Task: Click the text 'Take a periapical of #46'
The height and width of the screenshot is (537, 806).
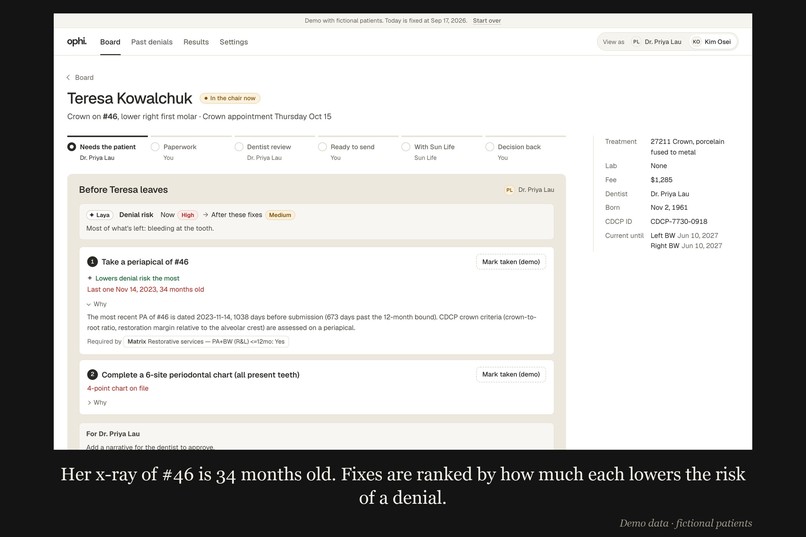Action: point(145,262)
